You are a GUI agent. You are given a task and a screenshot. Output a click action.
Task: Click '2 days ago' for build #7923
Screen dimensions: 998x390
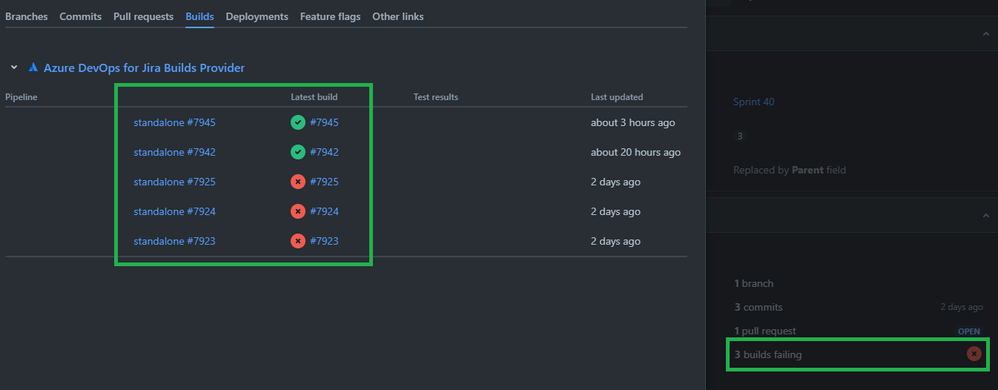pyautogui.click(x=615, y=241)
